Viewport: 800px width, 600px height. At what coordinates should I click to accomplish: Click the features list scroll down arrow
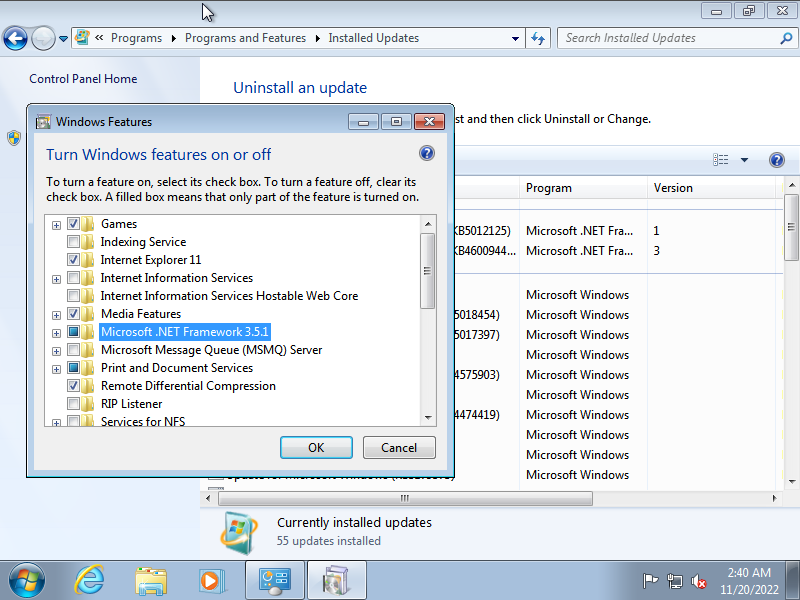pos(428,418)
